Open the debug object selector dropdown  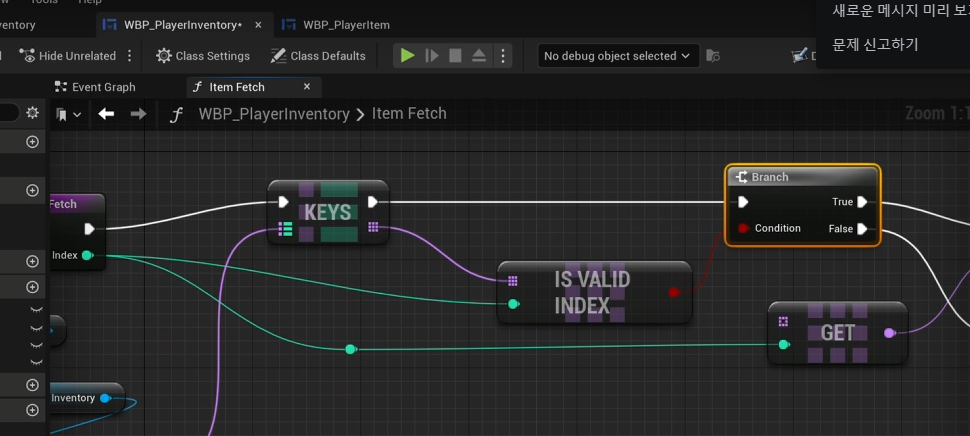click(x=618, y=56)
